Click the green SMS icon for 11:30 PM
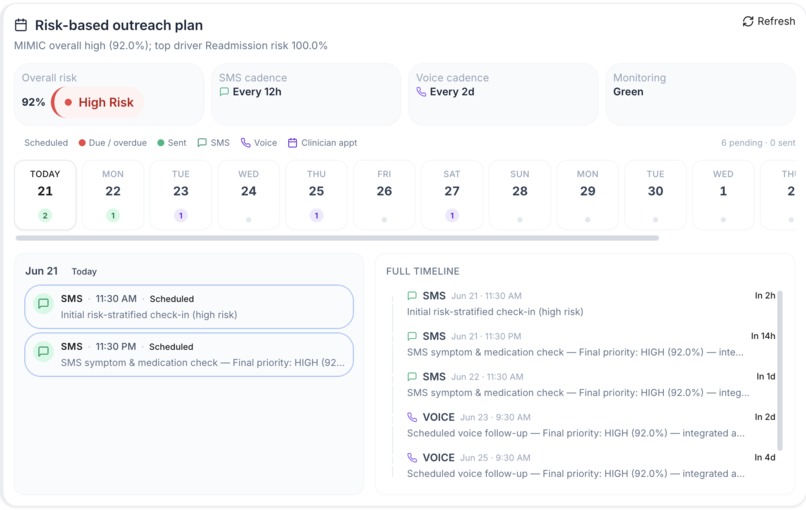 (x=44, y=352)
